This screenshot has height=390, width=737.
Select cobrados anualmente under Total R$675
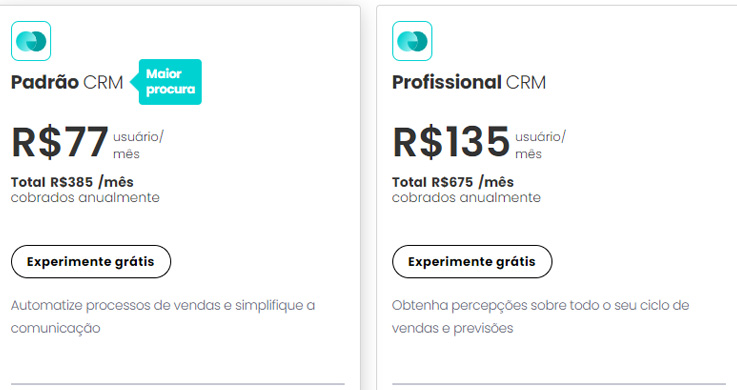pyautogui.click(x=466, y=197)
